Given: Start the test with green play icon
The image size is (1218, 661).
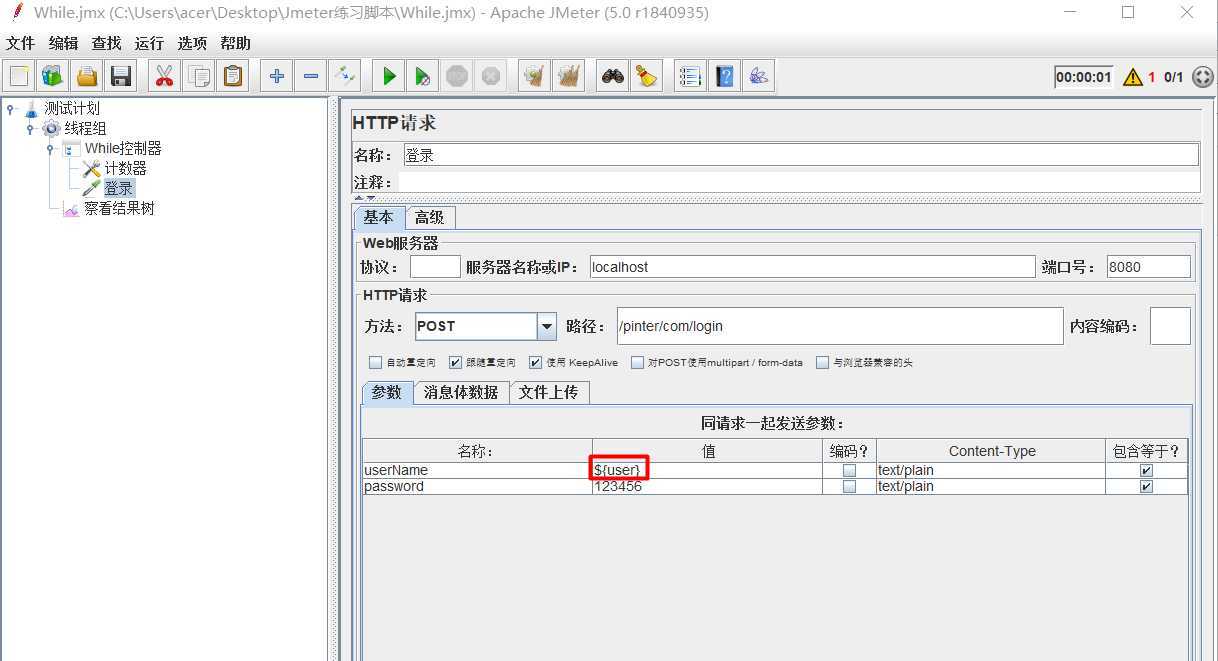Looking at the screenshot, I should [389, 76].
